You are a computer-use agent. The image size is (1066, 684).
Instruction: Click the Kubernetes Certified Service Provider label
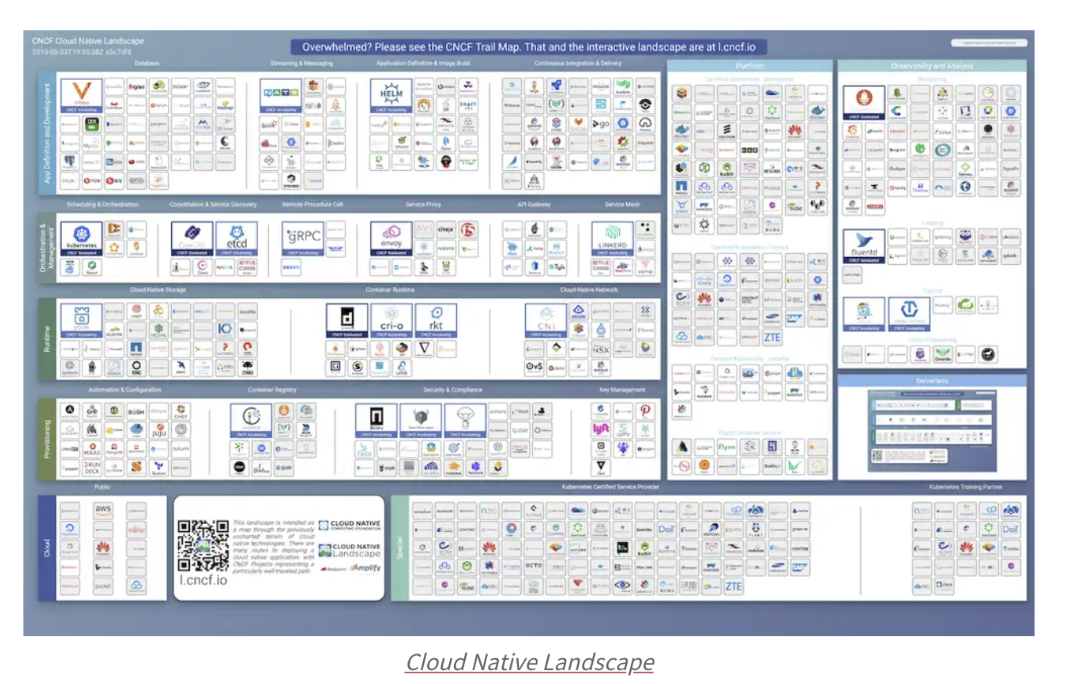[x=611, y=487]
